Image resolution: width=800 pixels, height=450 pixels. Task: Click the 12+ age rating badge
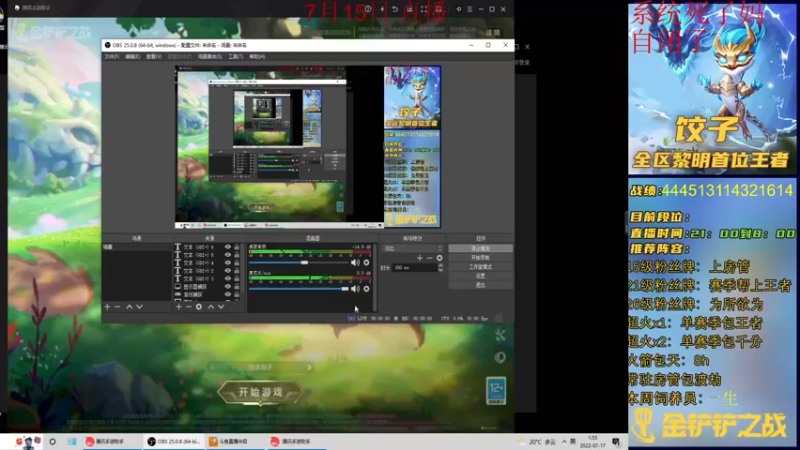click(x=496, y=390)
